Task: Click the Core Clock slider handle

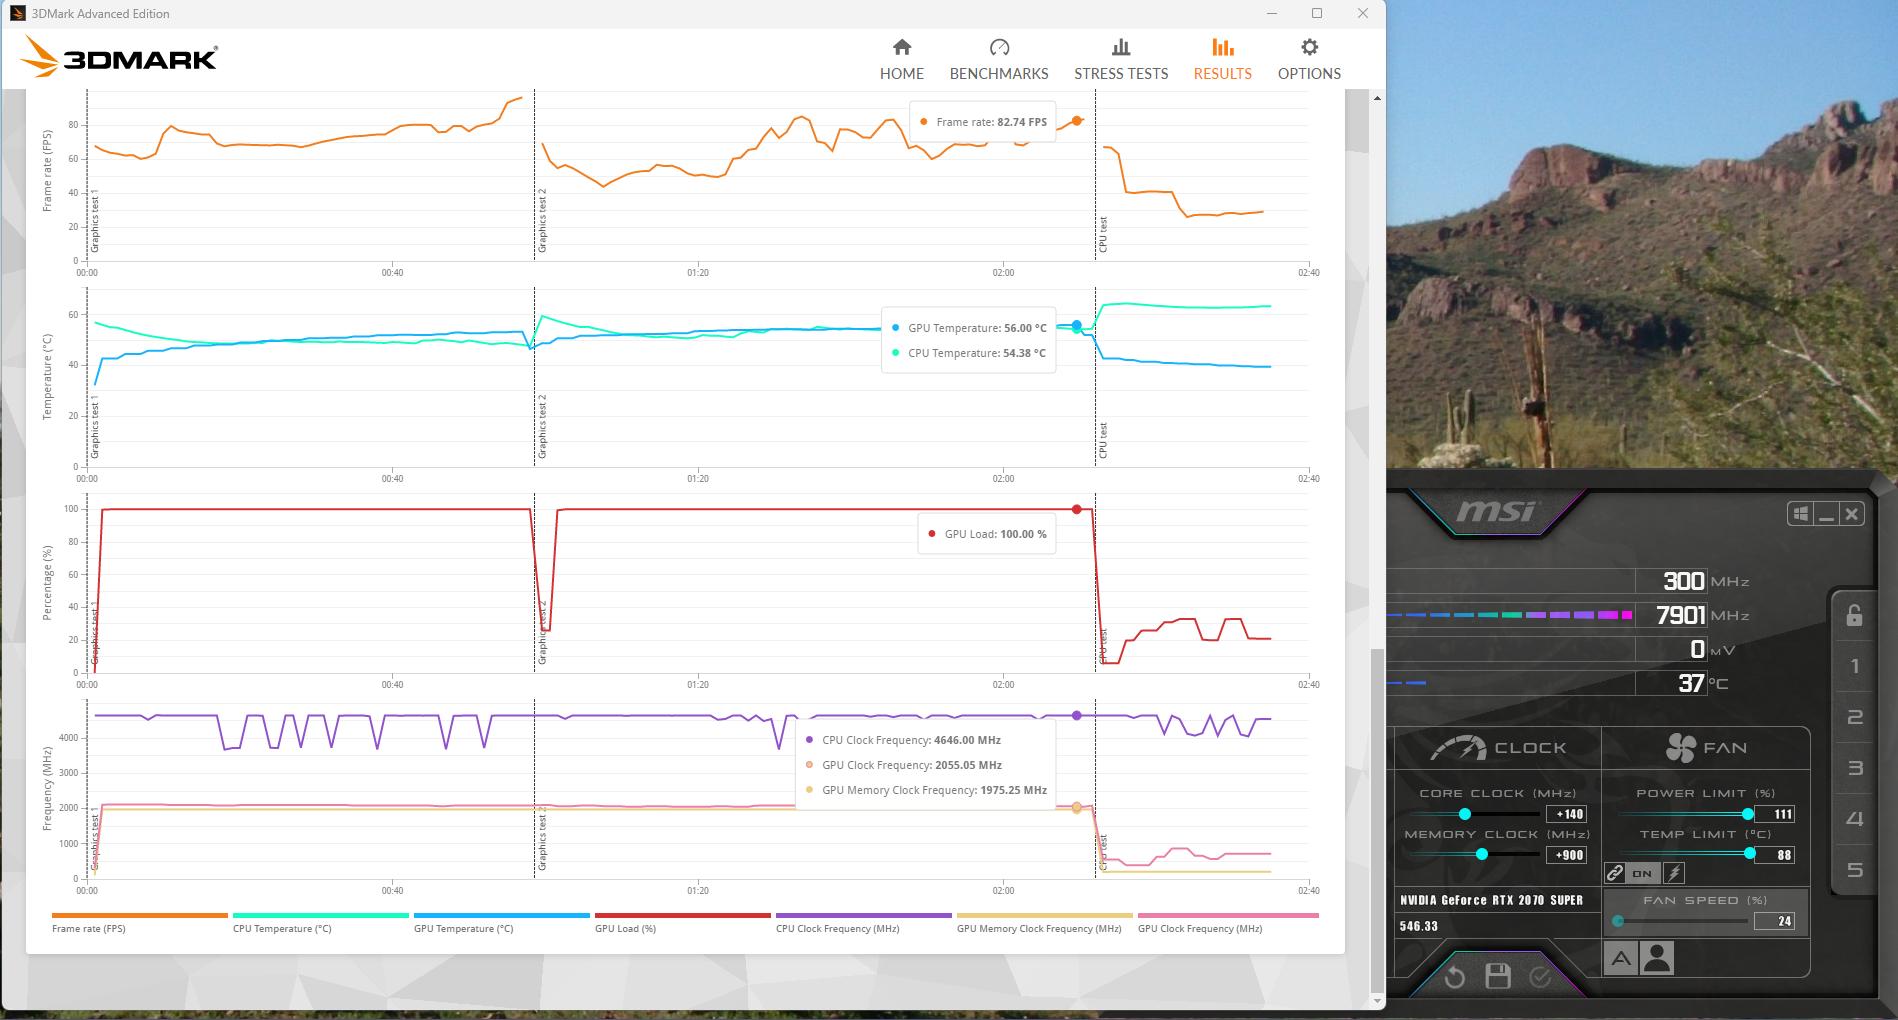Action: point(1465,814)
